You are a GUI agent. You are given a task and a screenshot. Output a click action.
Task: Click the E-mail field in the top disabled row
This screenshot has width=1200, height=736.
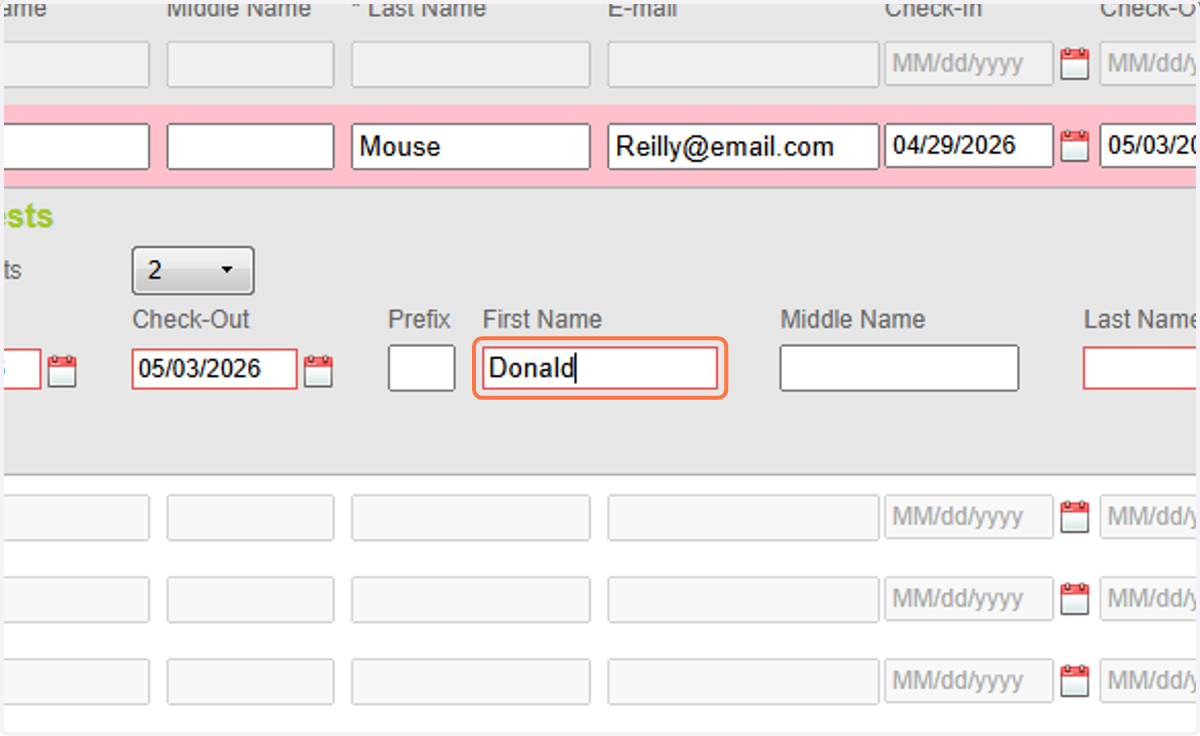coord(743,64)
